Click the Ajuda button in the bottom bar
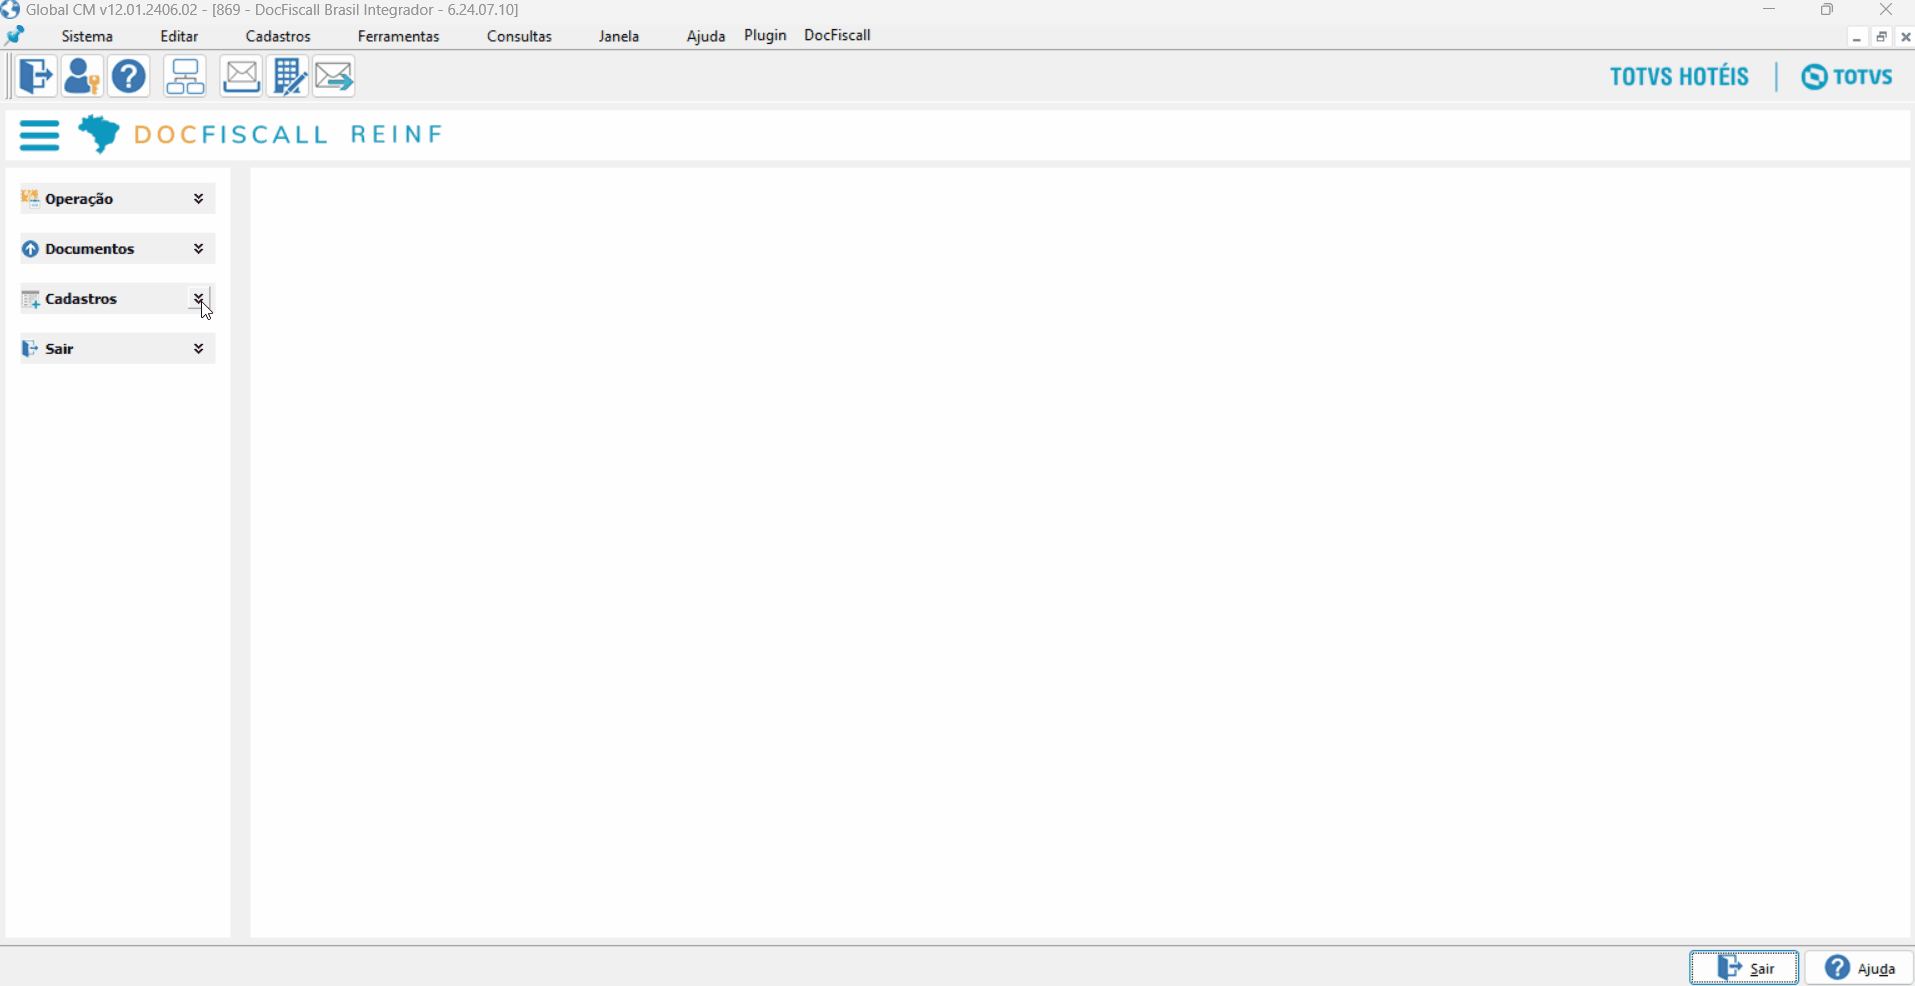 (1859, 968)
